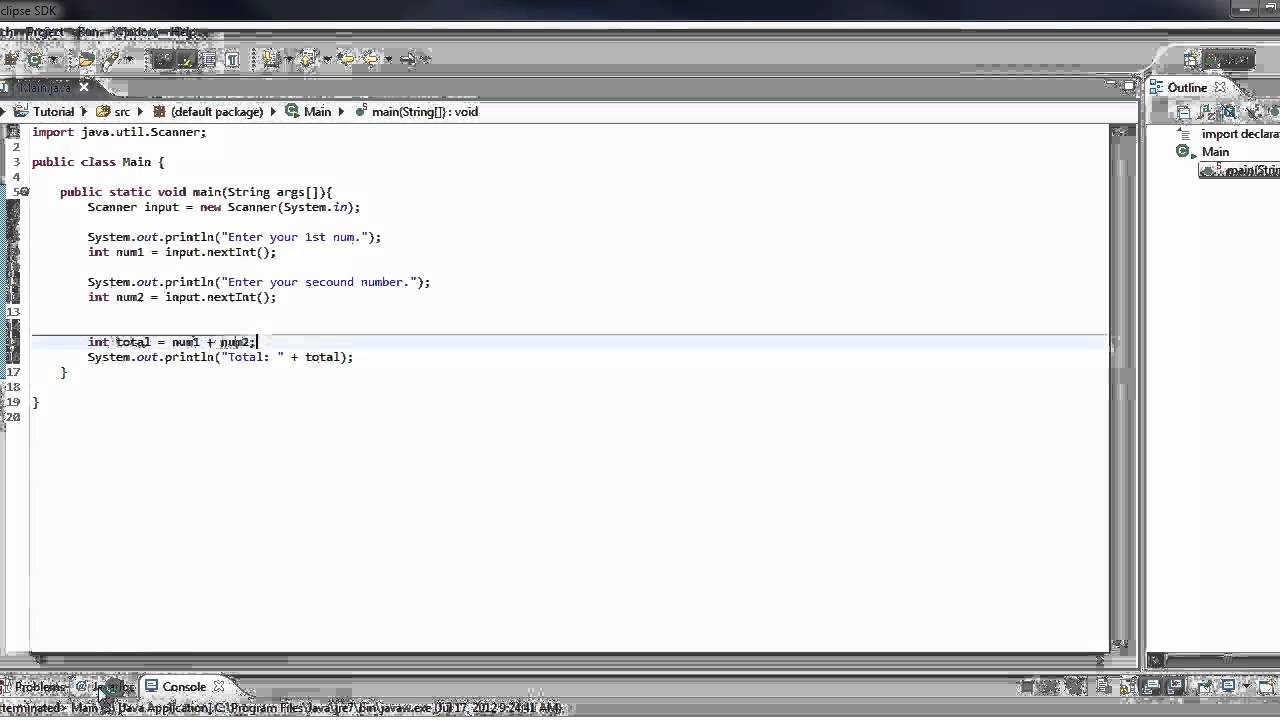Toggle Block Selection Mode icon
Screen dimensions: 1280x720
209,59
